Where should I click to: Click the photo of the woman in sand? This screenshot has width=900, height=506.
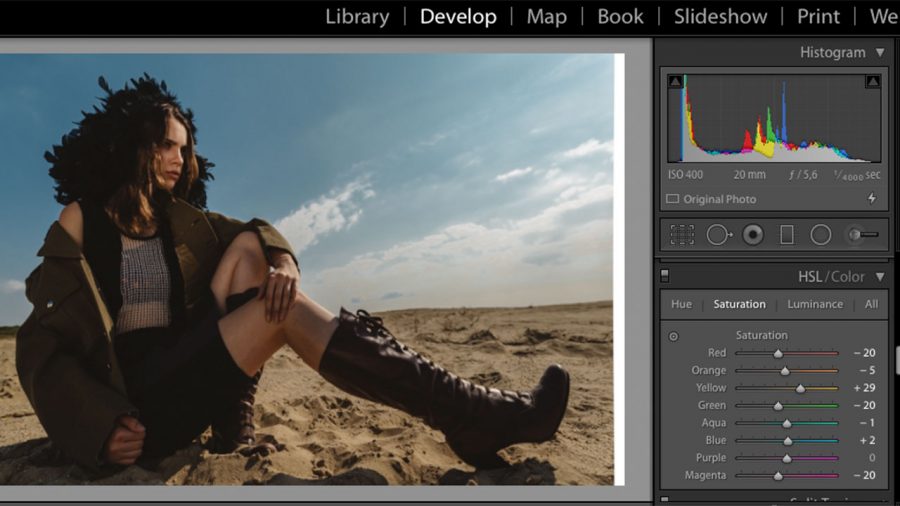[x=310, y=270]
